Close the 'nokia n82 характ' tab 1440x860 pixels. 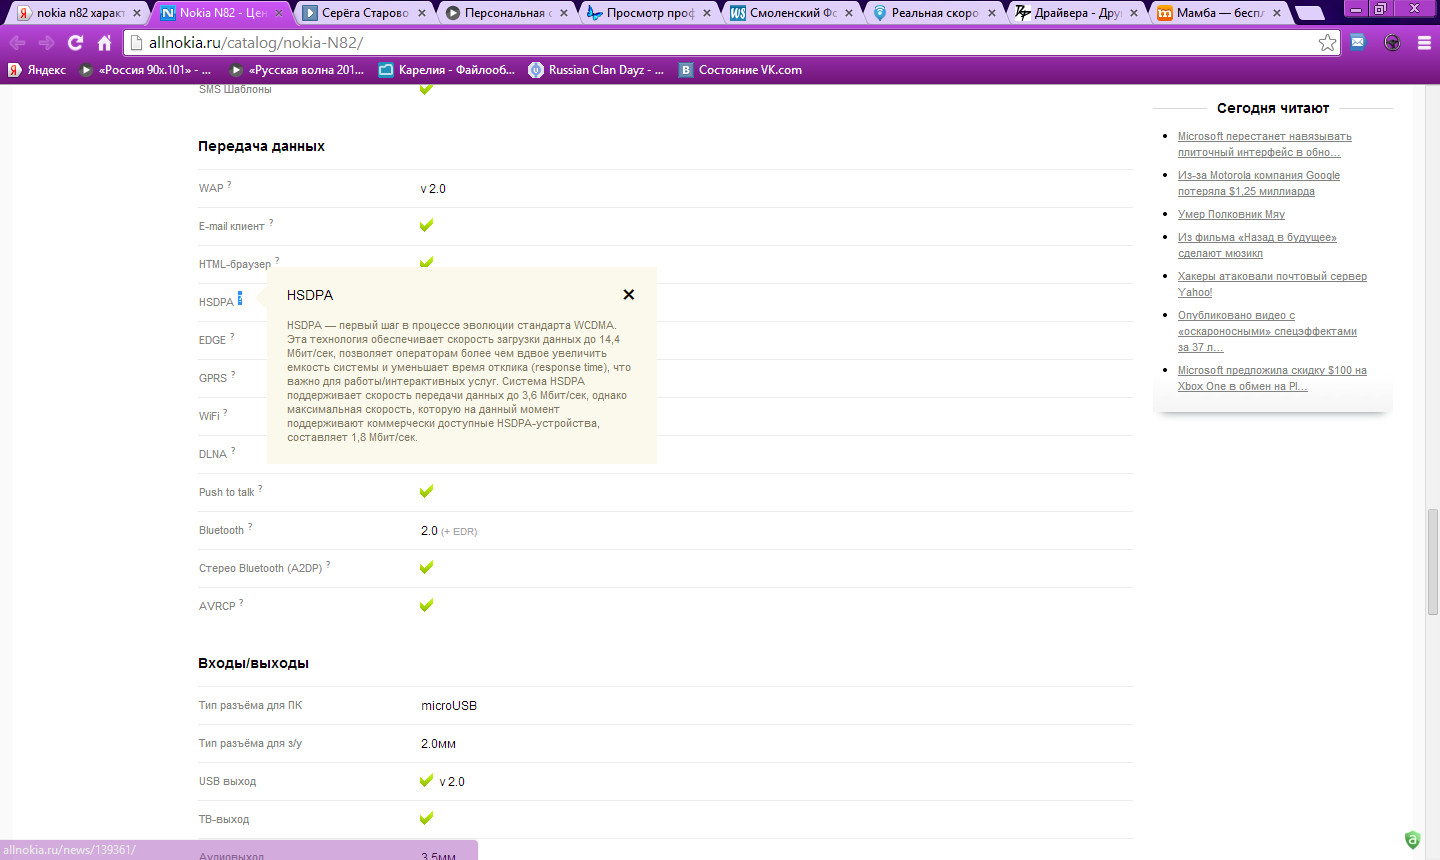pos(137,13)
